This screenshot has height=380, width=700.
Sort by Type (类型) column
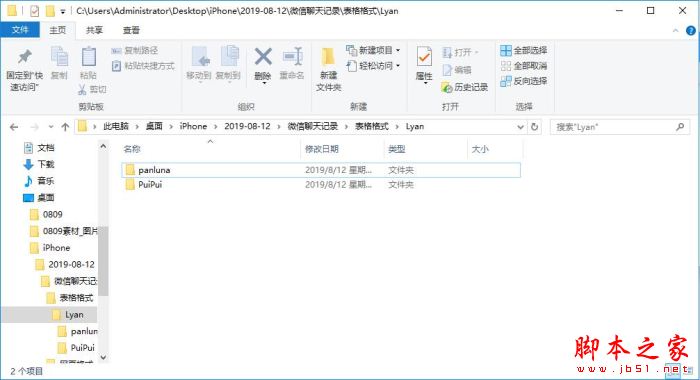pos(396,149)
